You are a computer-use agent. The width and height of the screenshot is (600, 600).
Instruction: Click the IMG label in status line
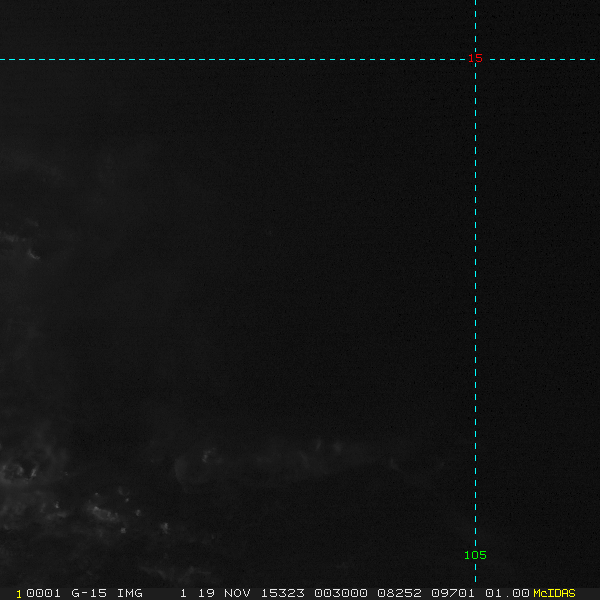coord(129,593)
